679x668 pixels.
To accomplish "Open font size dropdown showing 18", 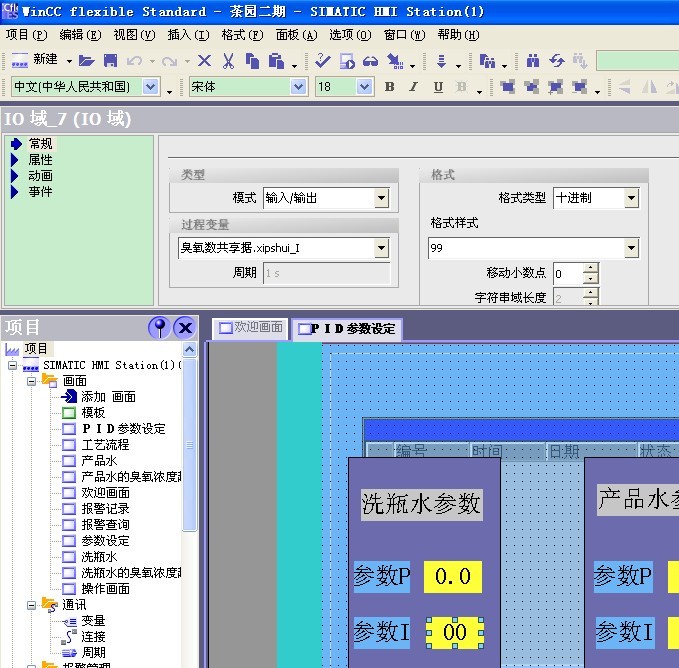I will 365,87.
